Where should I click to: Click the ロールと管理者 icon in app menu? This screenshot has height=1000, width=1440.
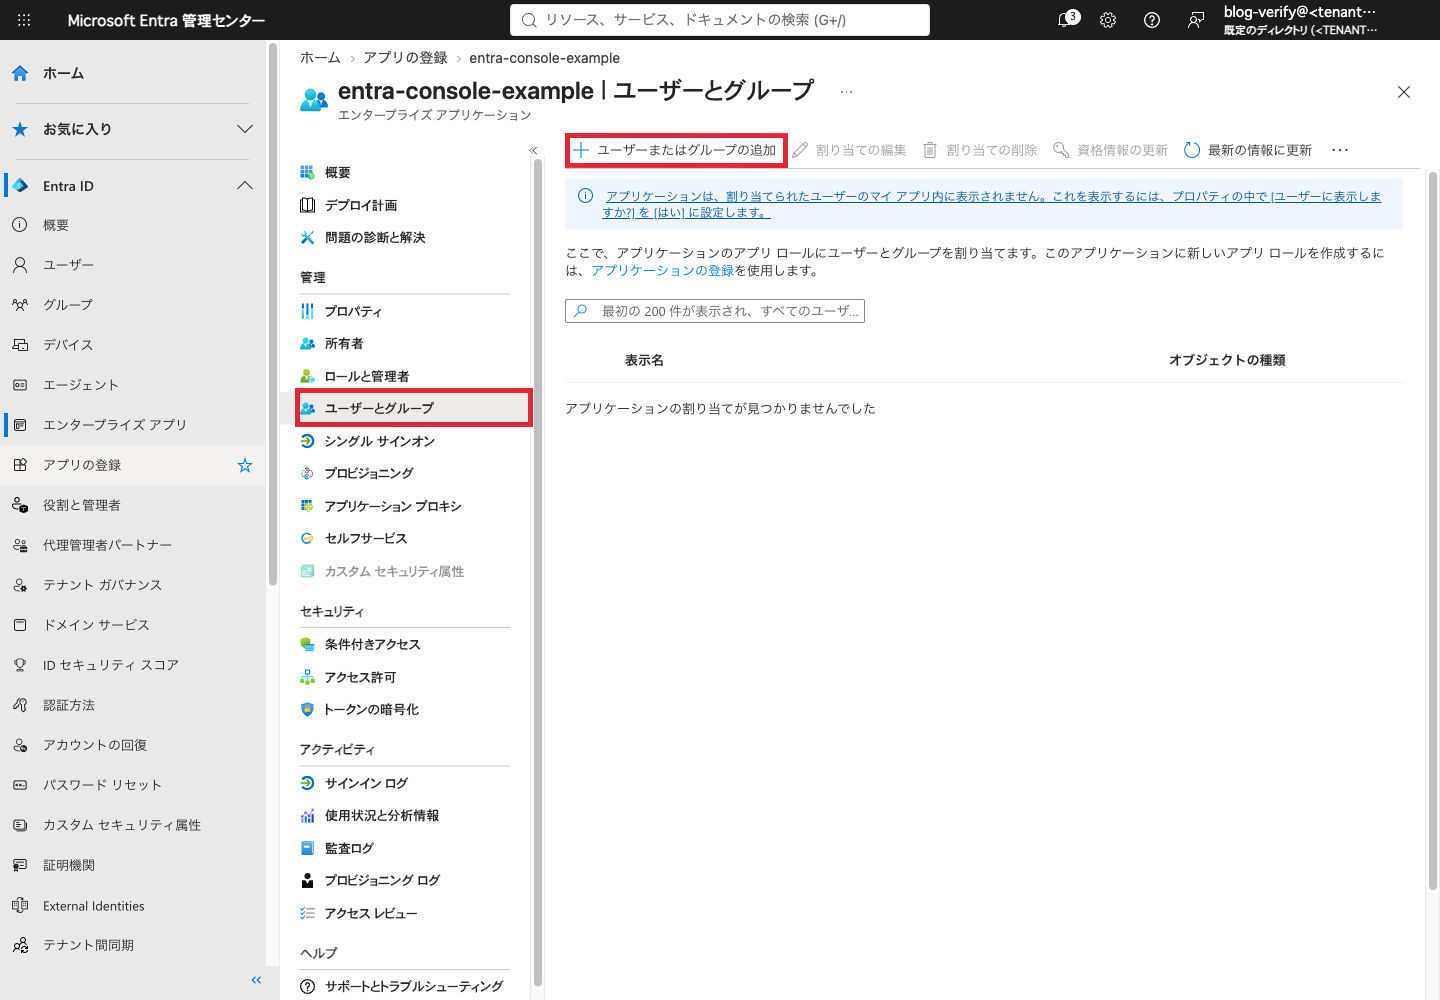(x=308, y=376)
